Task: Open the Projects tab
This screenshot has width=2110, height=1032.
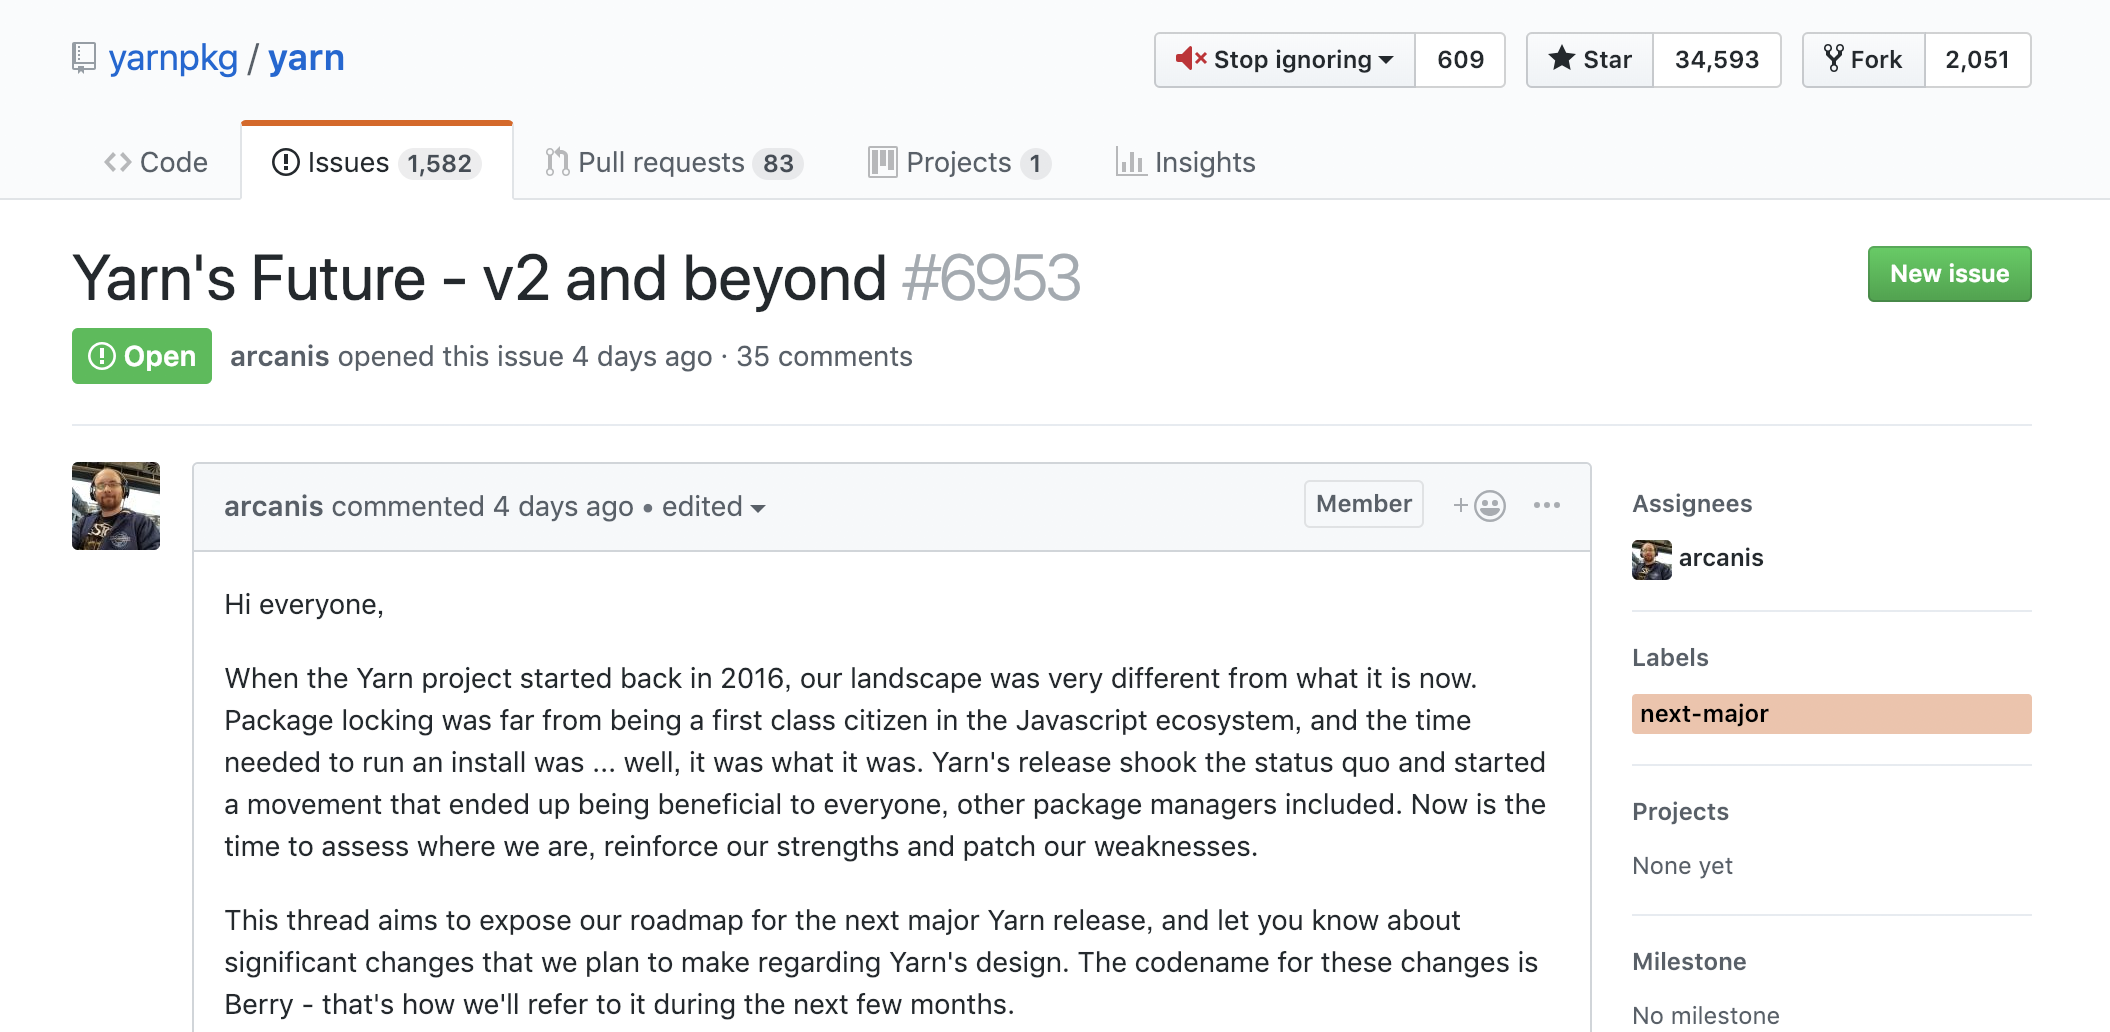Action: pos(958,162)
